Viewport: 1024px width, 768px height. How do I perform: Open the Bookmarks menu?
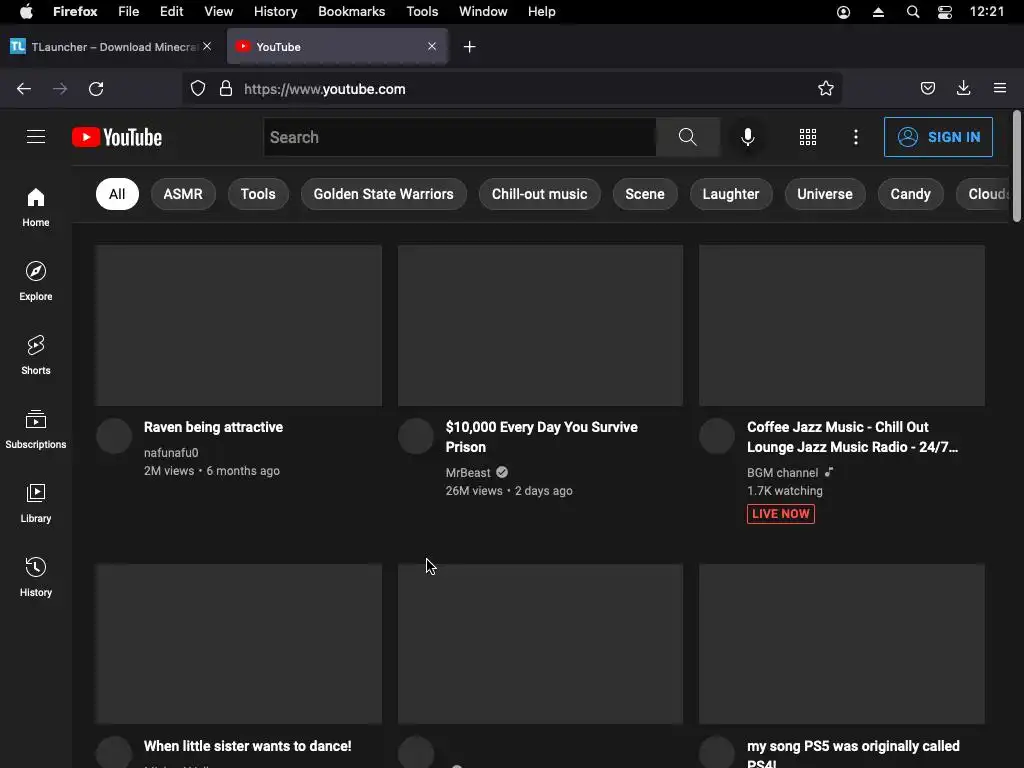[351, 12]
